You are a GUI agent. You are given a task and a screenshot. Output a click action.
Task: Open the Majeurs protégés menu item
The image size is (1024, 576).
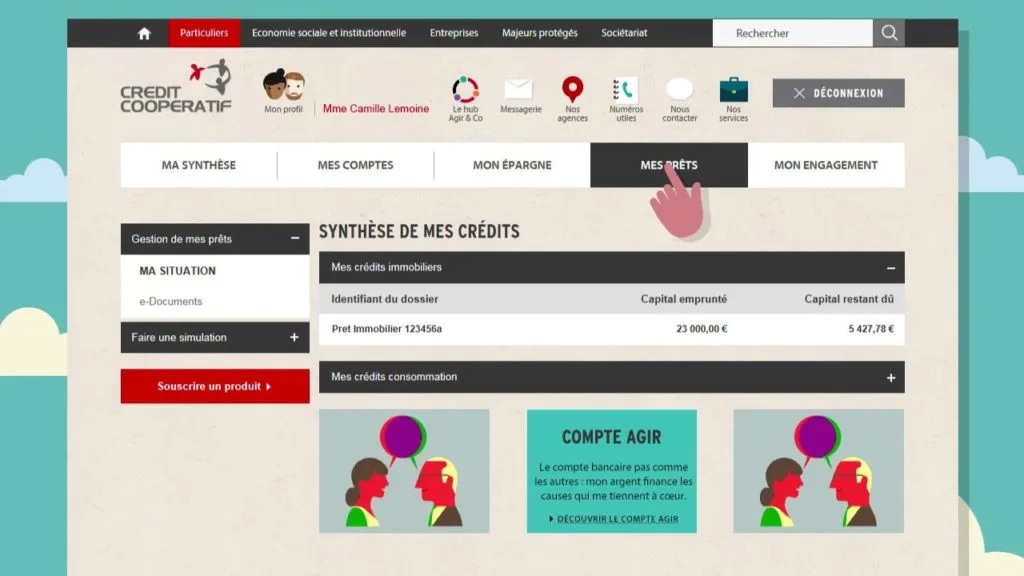pyautogui.click(x=539, y=33)
